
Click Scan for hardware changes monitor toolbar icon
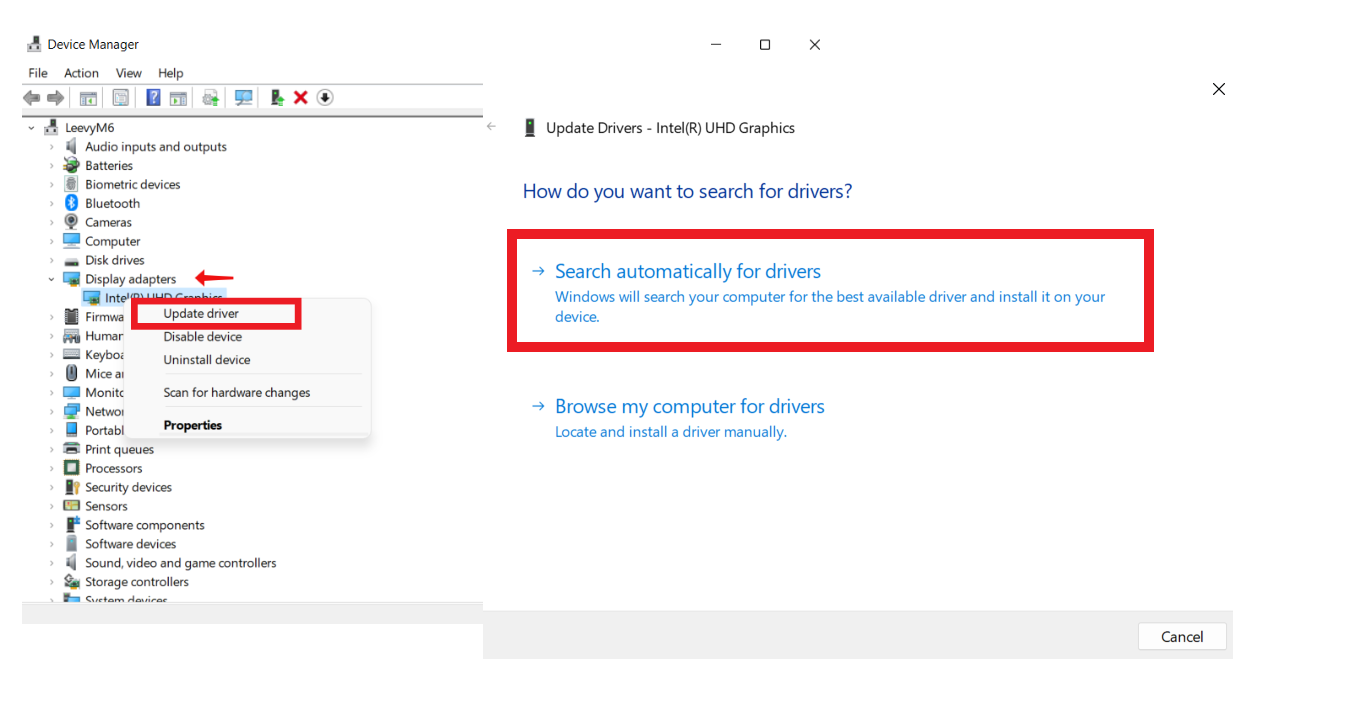(x=243, y=98)
